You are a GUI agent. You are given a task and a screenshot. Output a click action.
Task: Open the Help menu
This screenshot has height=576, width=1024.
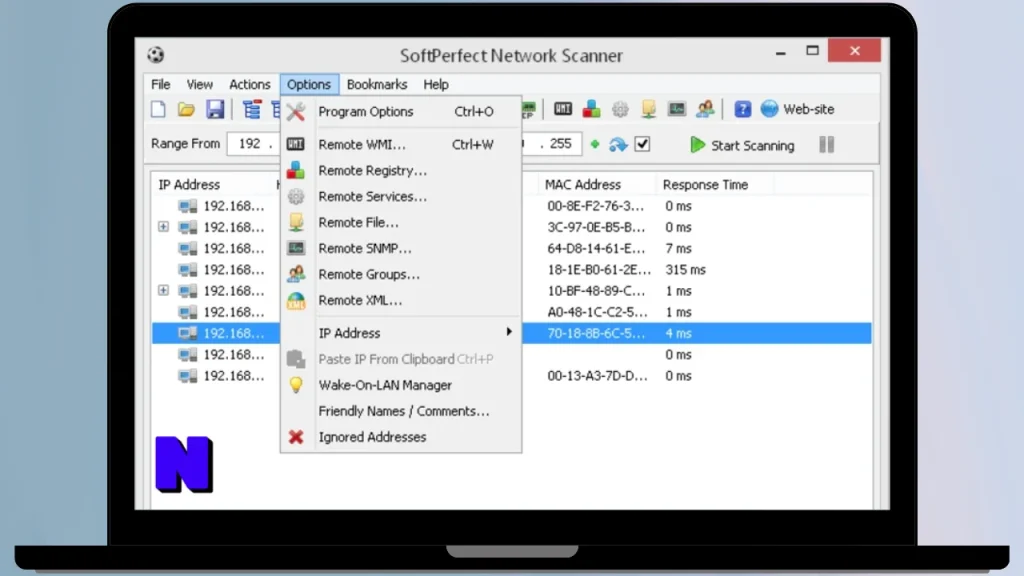coord(436,84)
